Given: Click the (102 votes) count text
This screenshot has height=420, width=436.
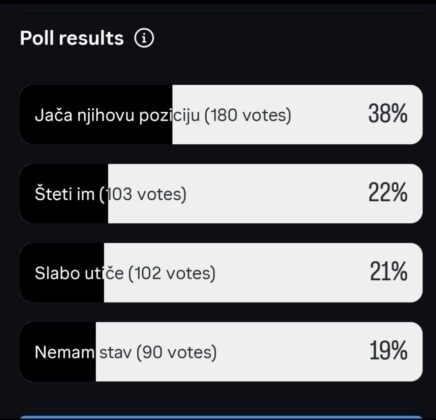Looking at the screenshot, I should coord(172,273).
